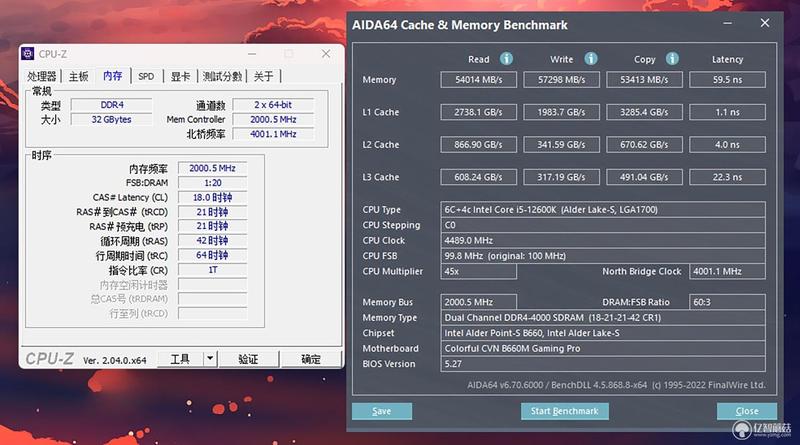This screenshot has width=800, height=445.
Task: Click the L2 Cache Copy value 670.62 GB/s
Action: click(644, 144)
